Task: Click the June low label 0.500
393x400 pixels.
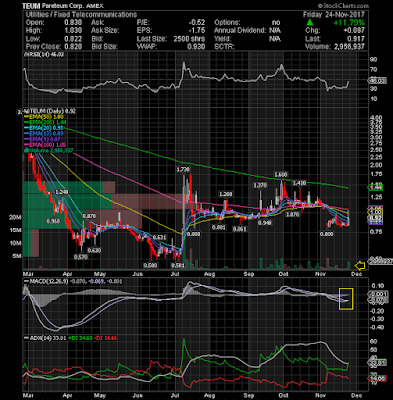Action: click(150, 265)
